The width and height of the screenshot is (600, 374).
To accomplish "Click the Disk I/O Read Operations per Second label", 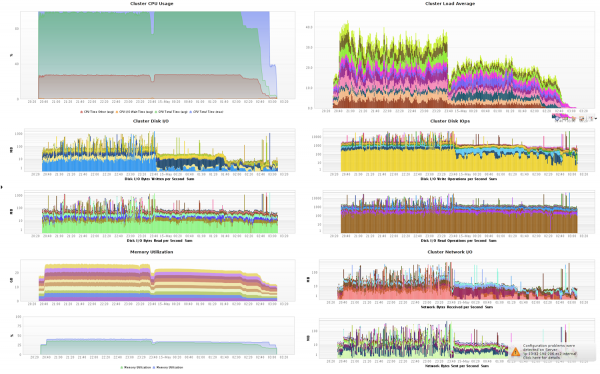I will click(x=458, y=241).
